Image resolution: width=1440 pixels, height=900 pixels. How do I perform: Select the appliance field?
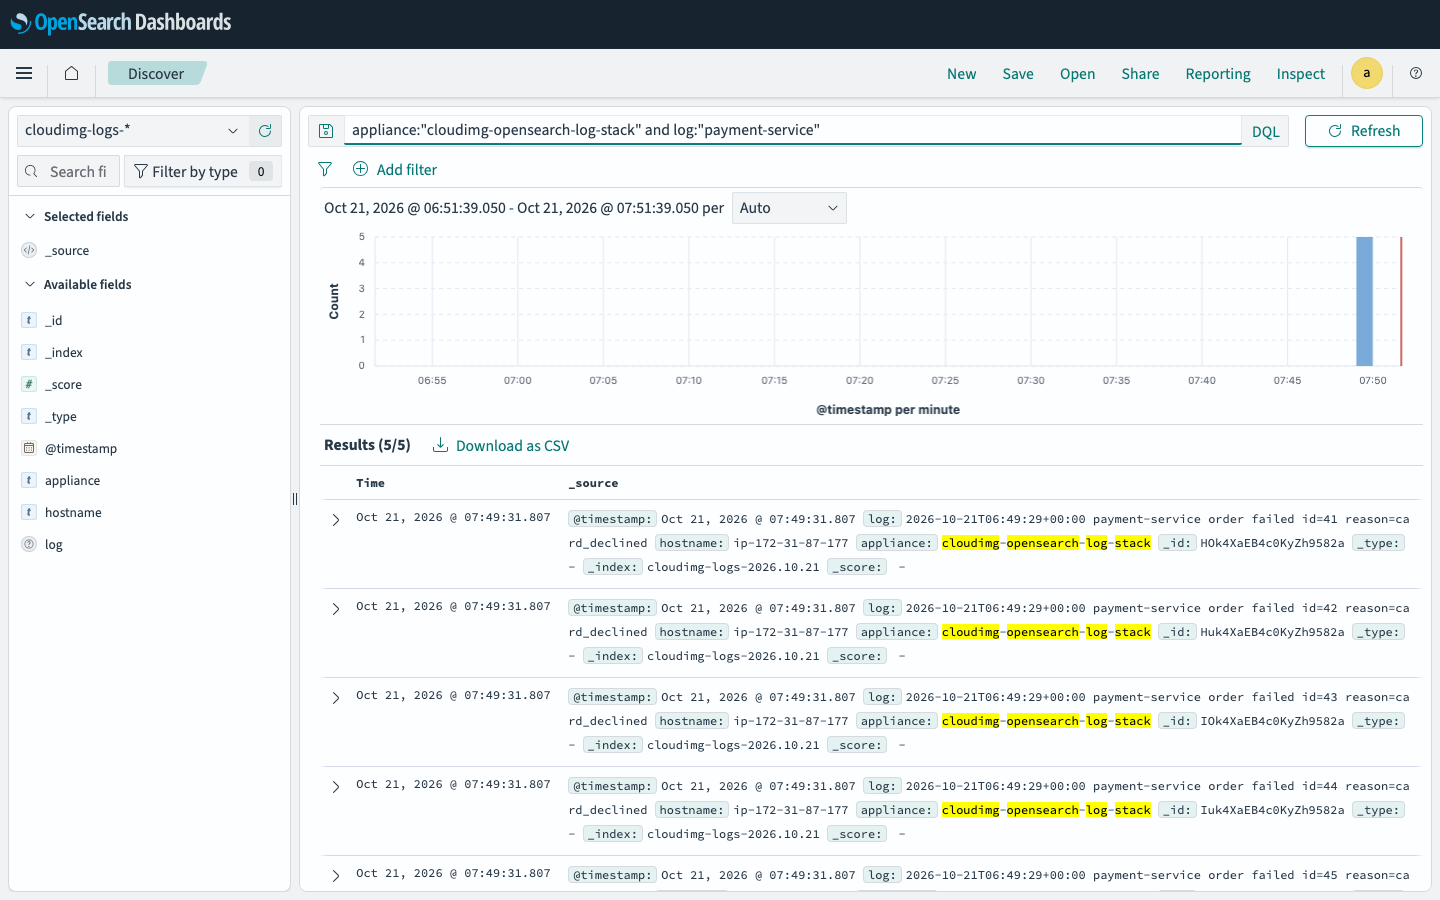click(x=72, y=480)
